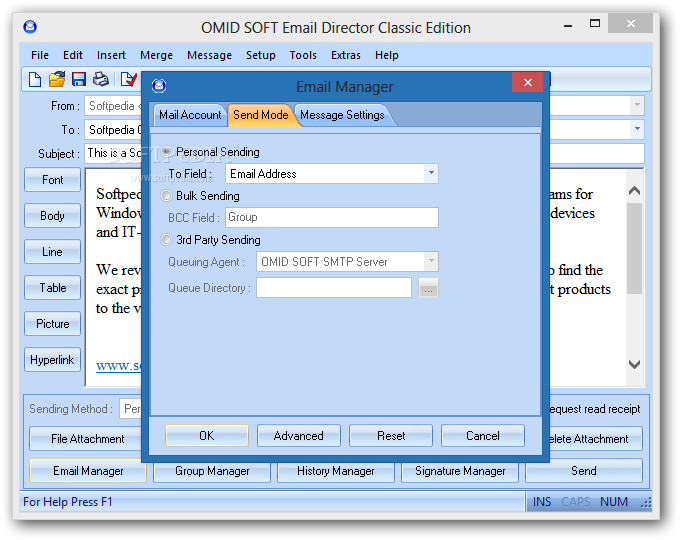Image resolution: width=680 pixels, height=540 pixels.
Task: Open the Setup menu
Action: (x=261, y=55)
